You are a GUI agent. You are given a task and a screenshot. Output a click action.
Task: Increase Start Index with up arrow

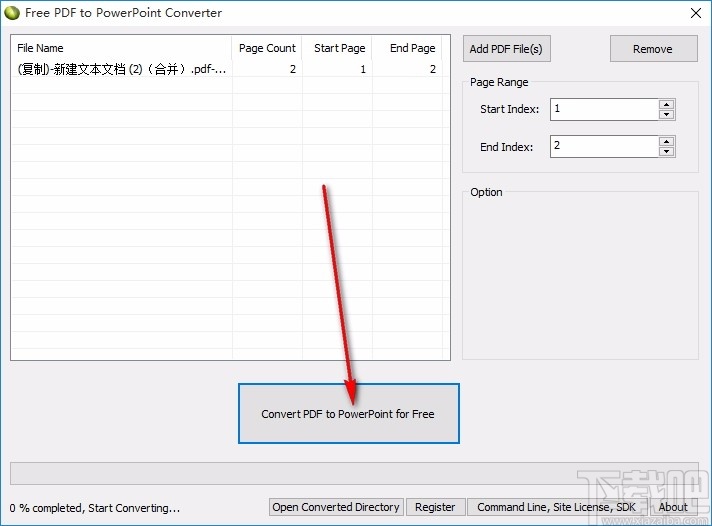666,104
